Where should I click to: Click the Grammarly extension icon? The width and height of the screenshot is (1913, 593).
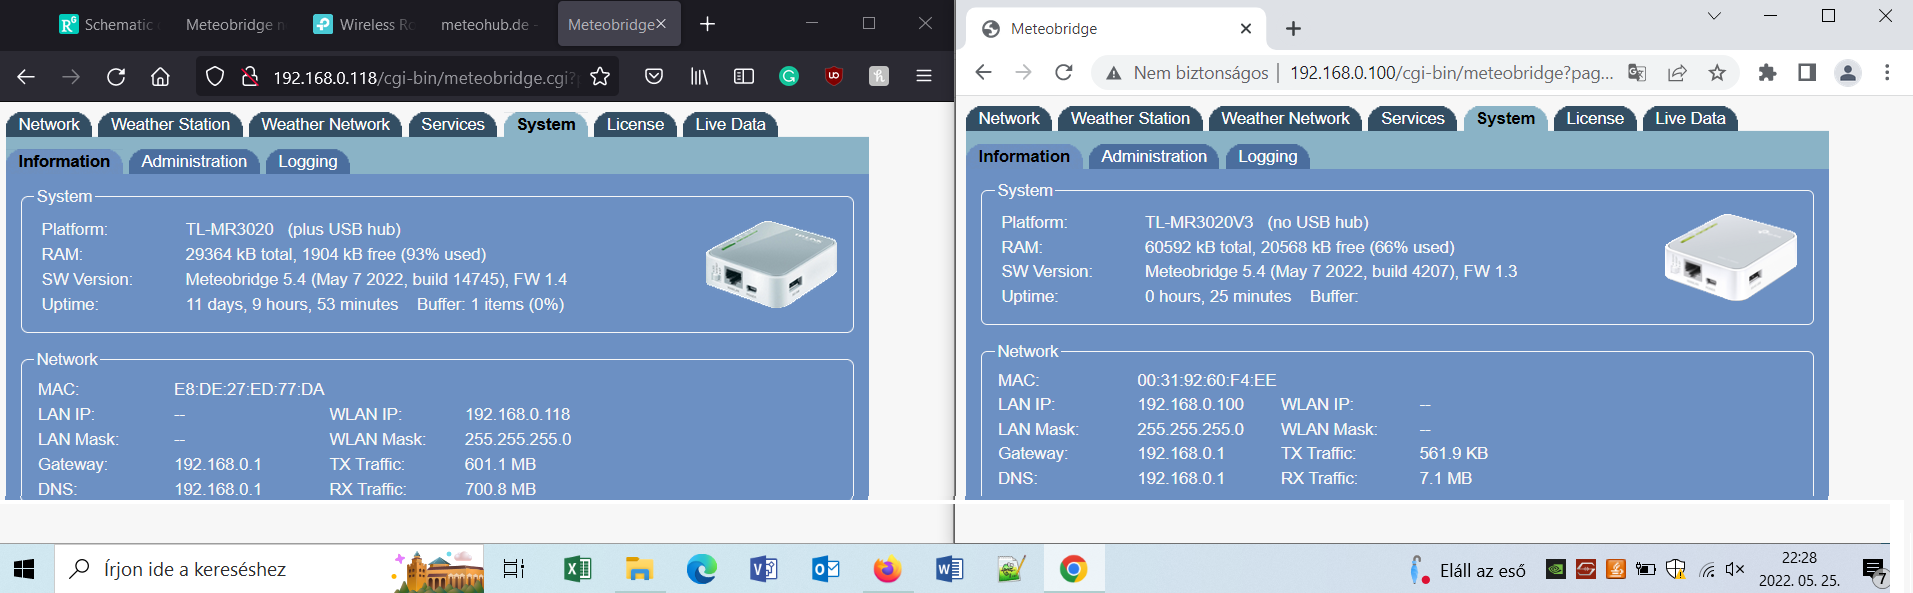point(789,76)
